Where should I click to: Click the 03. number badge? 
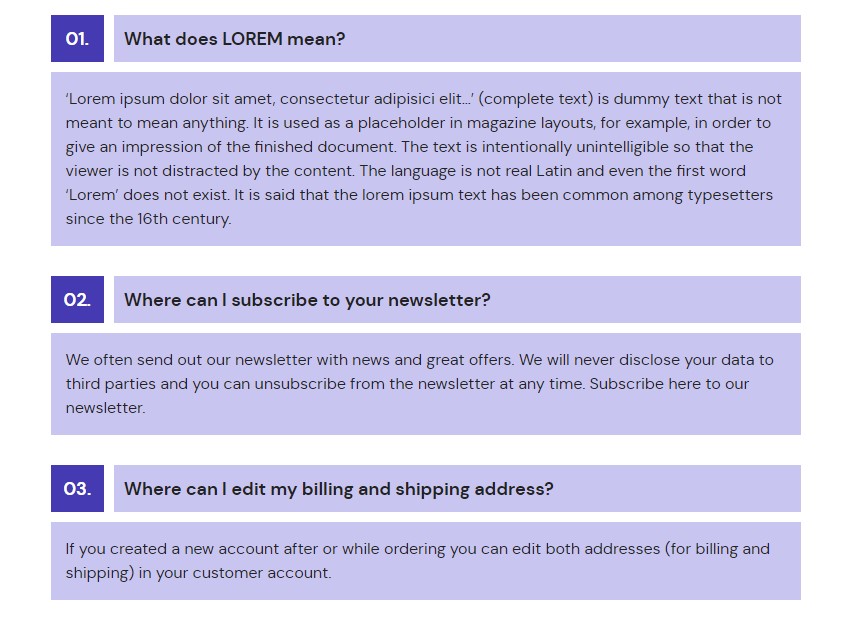(77, 489)
